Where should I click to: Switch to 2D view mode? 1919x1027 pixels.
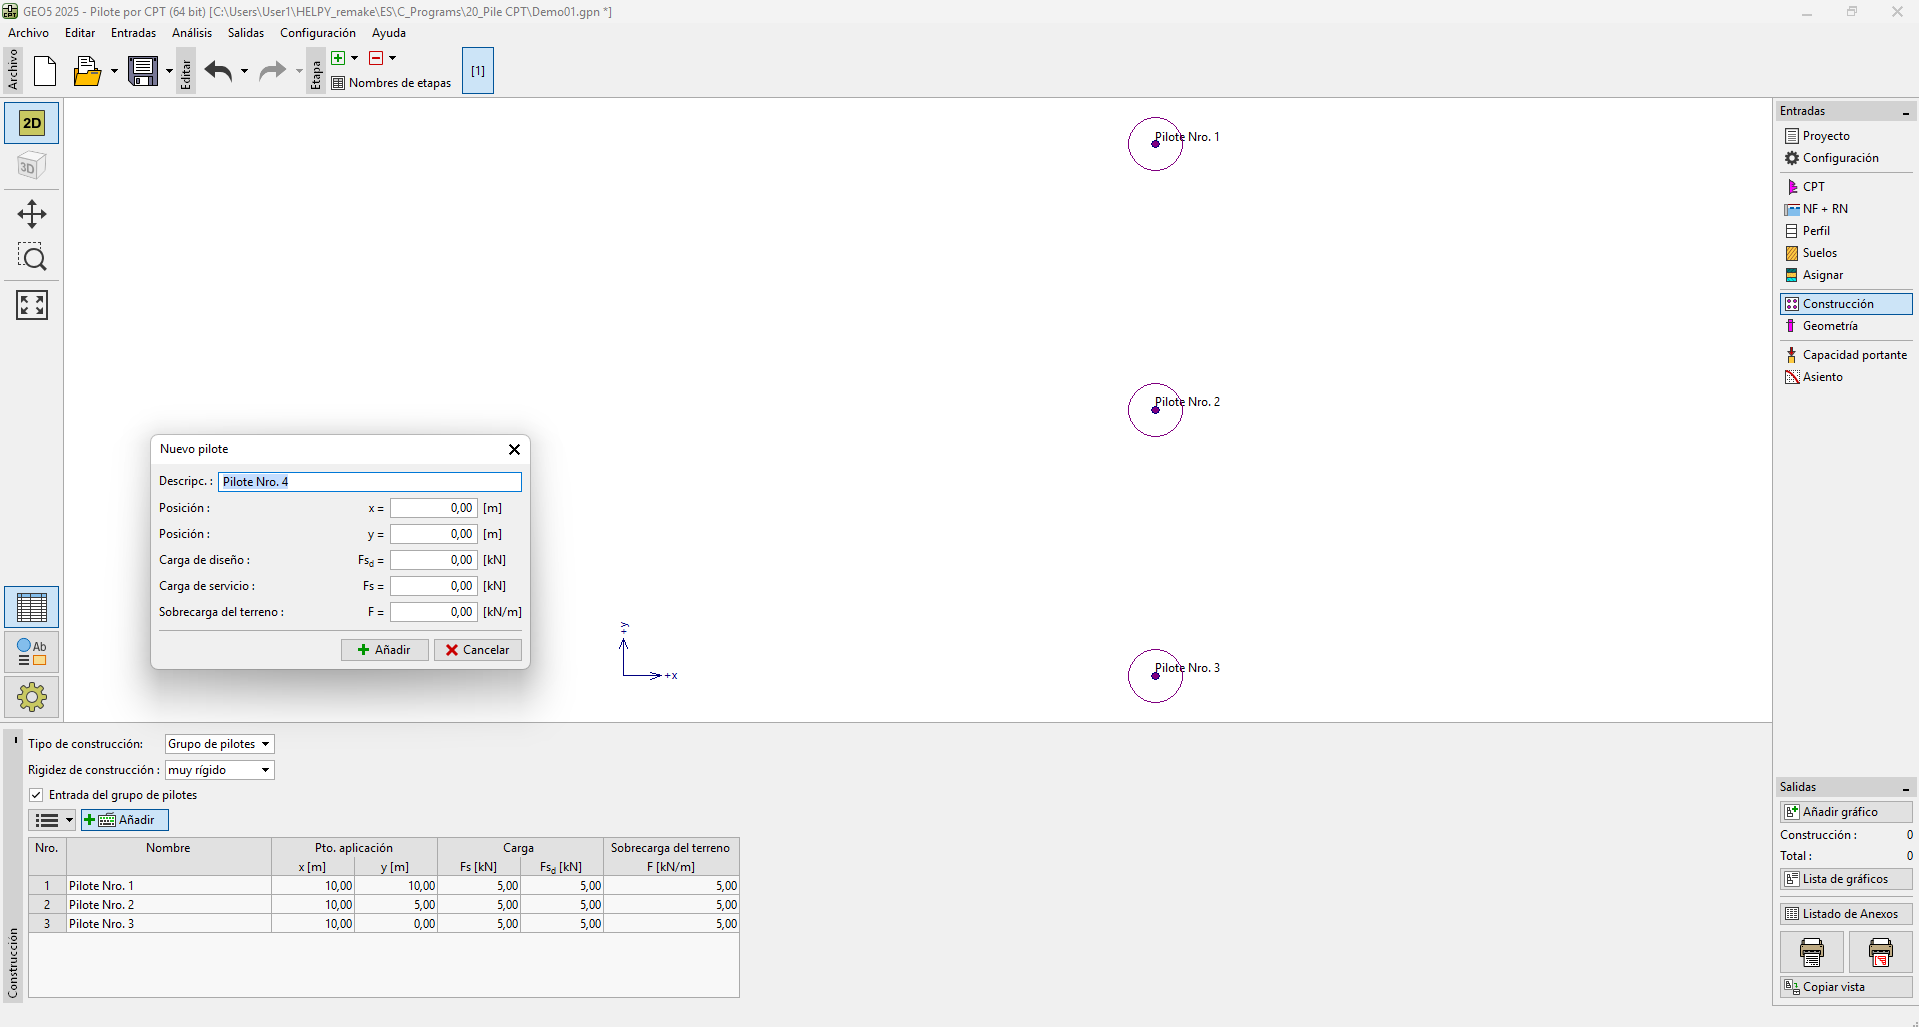(32, 123)
